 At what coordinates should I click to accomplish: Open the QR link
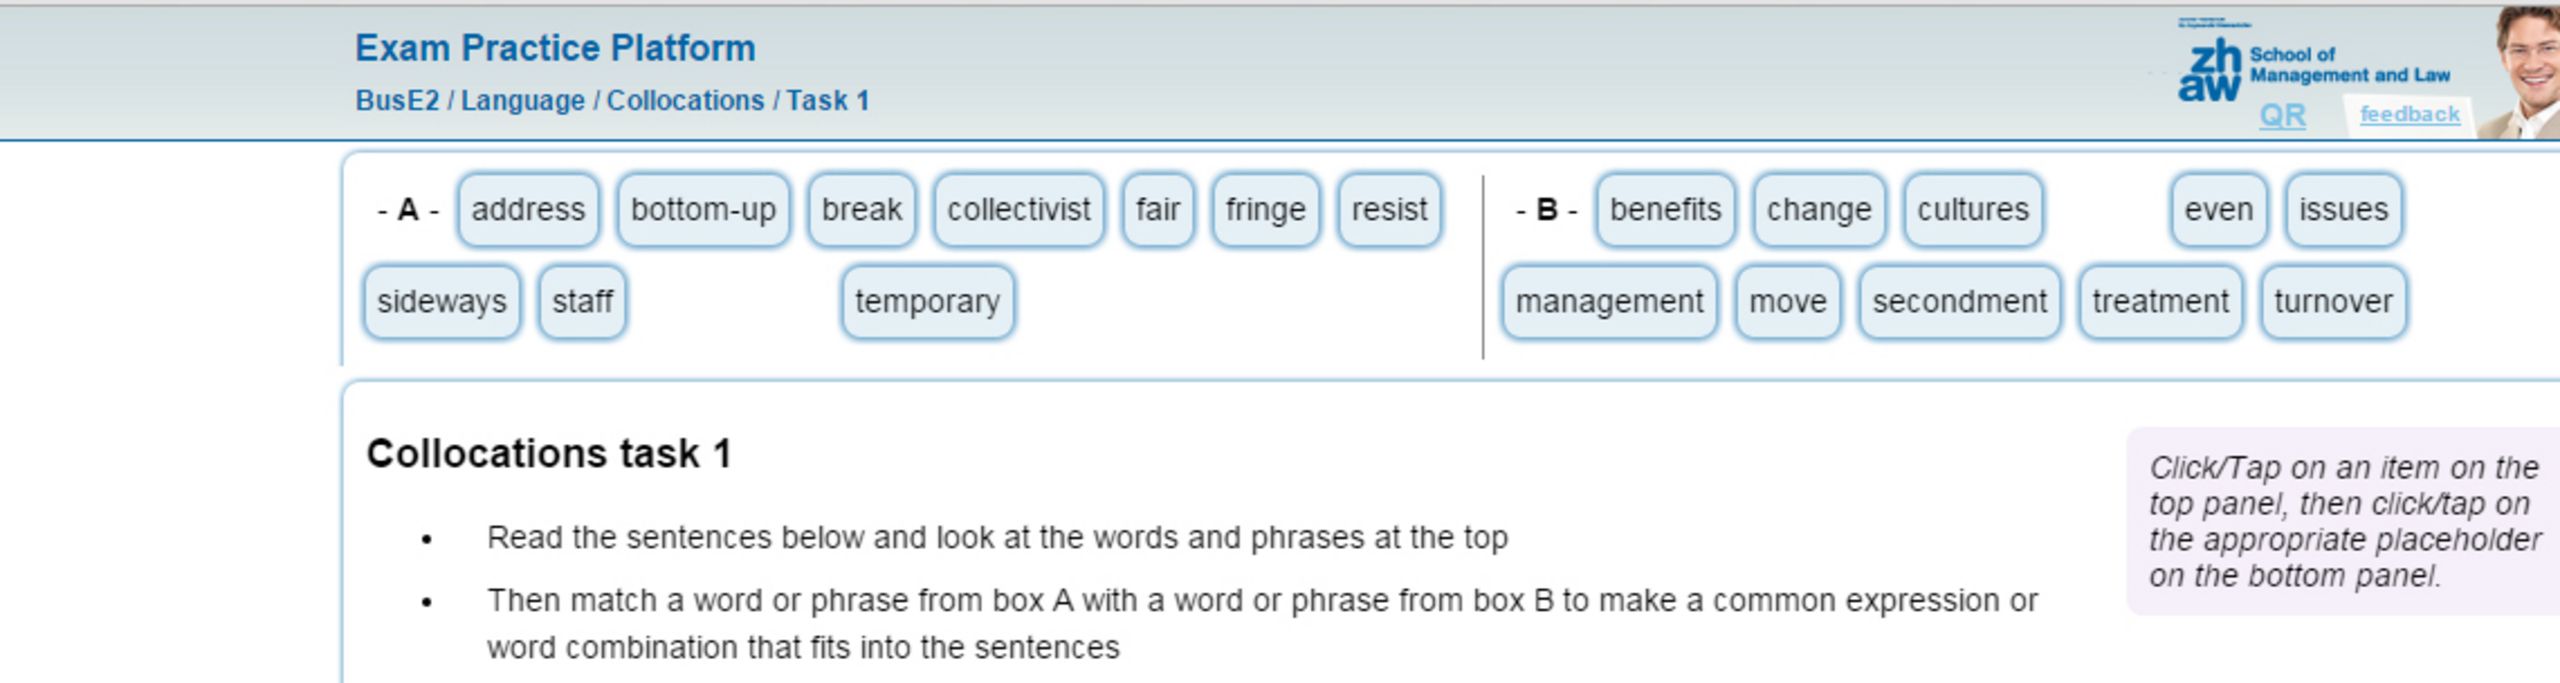point(2283,115)
